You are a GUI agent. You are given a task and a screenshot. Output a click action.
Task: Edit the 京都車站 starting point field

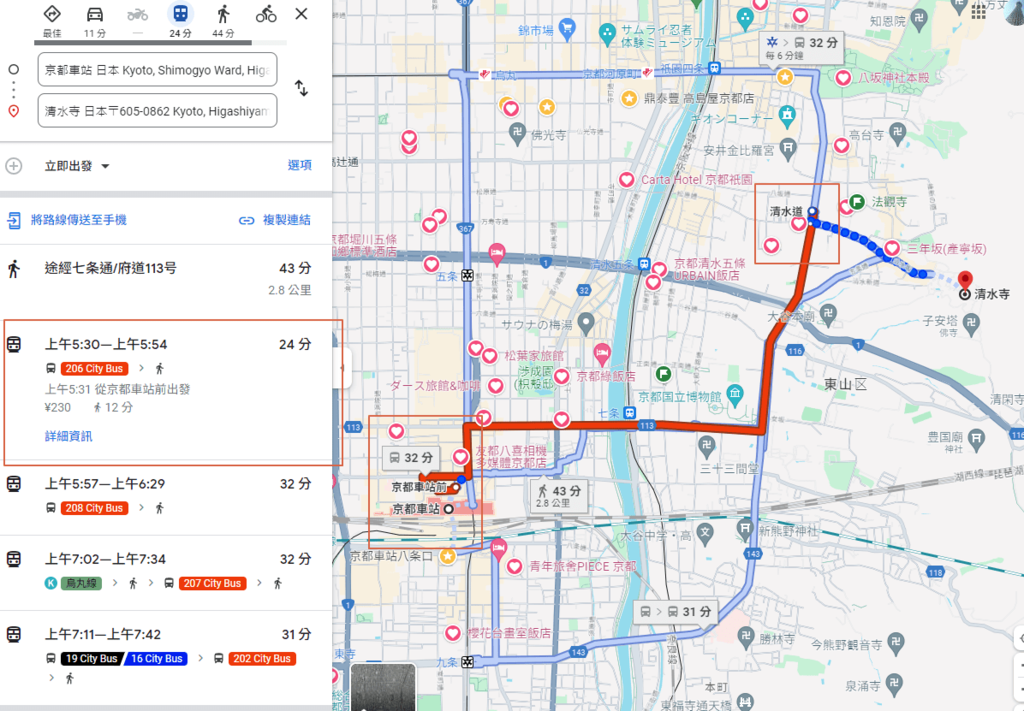click(x=157, y=70)
